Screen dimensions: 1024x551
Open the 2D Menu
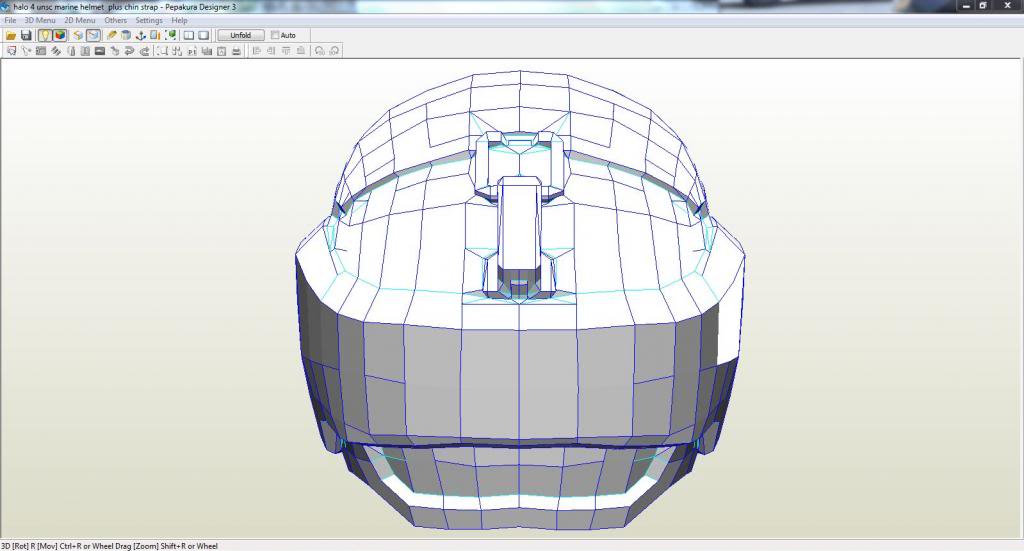click(x=80, y=20)
